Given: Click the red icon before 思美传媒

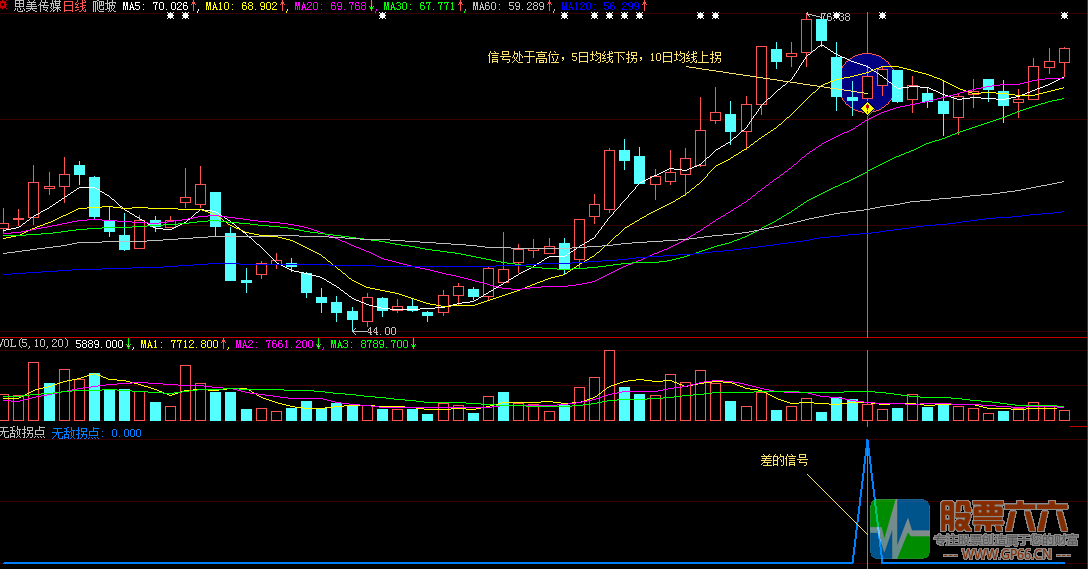Looking at the screenshot, I should point(5,6).
